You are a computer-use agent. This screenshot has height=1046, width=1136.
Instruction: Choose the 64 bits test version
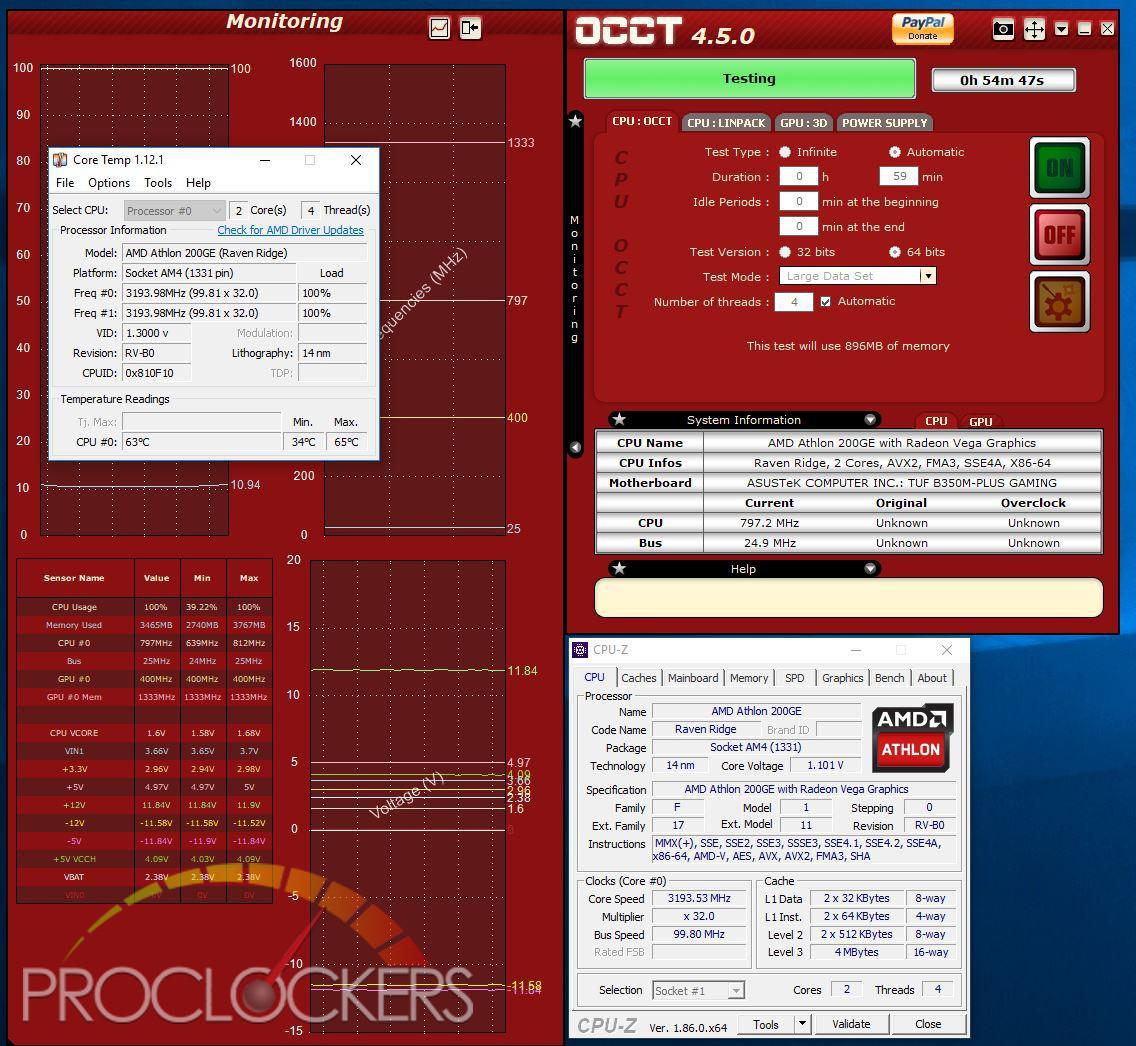pos(895,252)
